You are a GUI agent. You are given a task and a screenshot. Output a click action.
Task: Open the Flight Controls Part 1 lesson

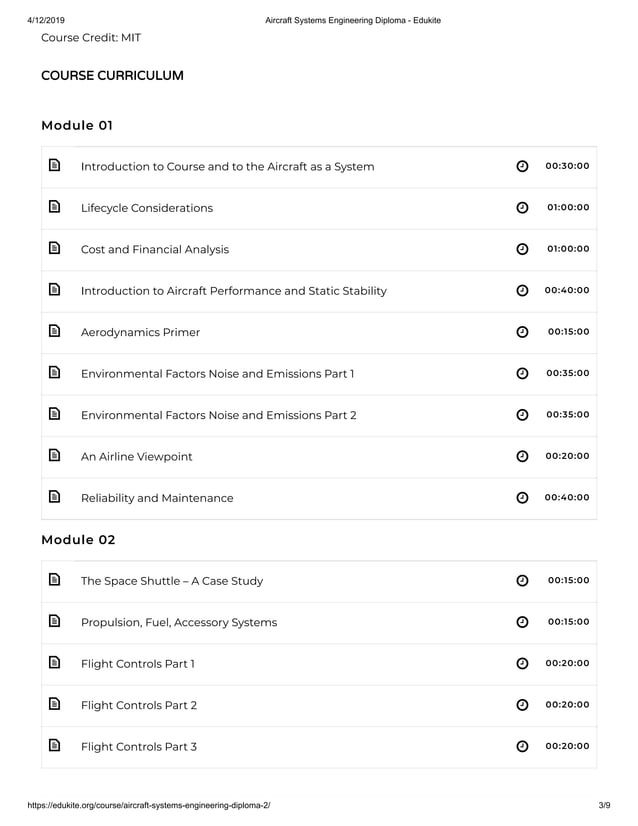tap(138, 664)
